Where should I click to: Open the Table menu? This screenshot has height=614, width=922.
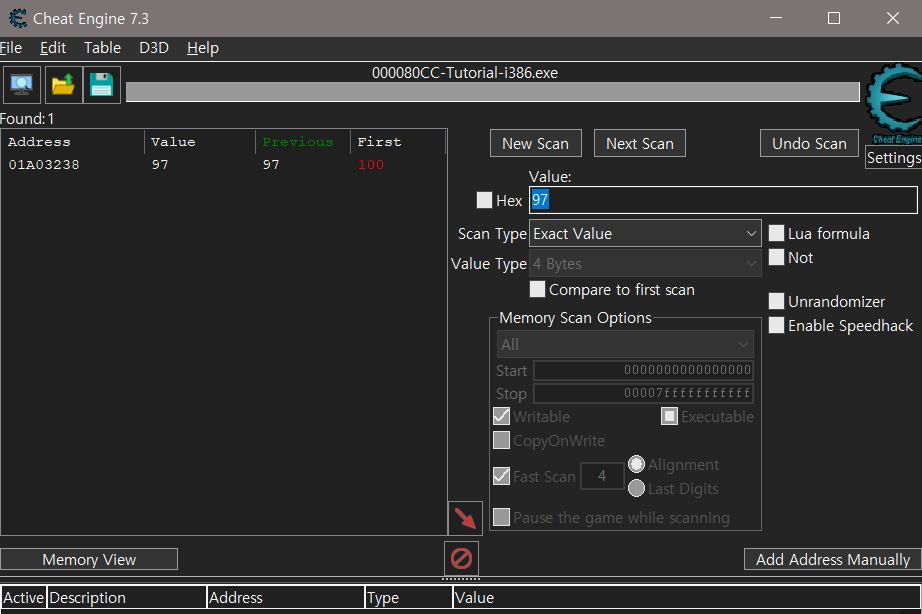[x=102, y=48]
